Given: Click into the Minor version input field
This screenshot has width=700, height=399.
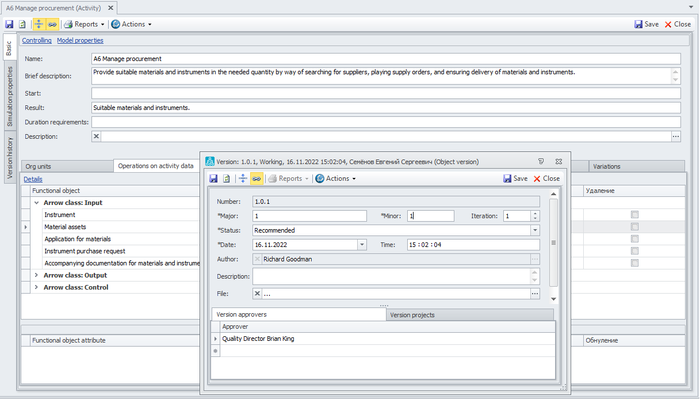Looking at the screenshot, I should pos(431,216).
